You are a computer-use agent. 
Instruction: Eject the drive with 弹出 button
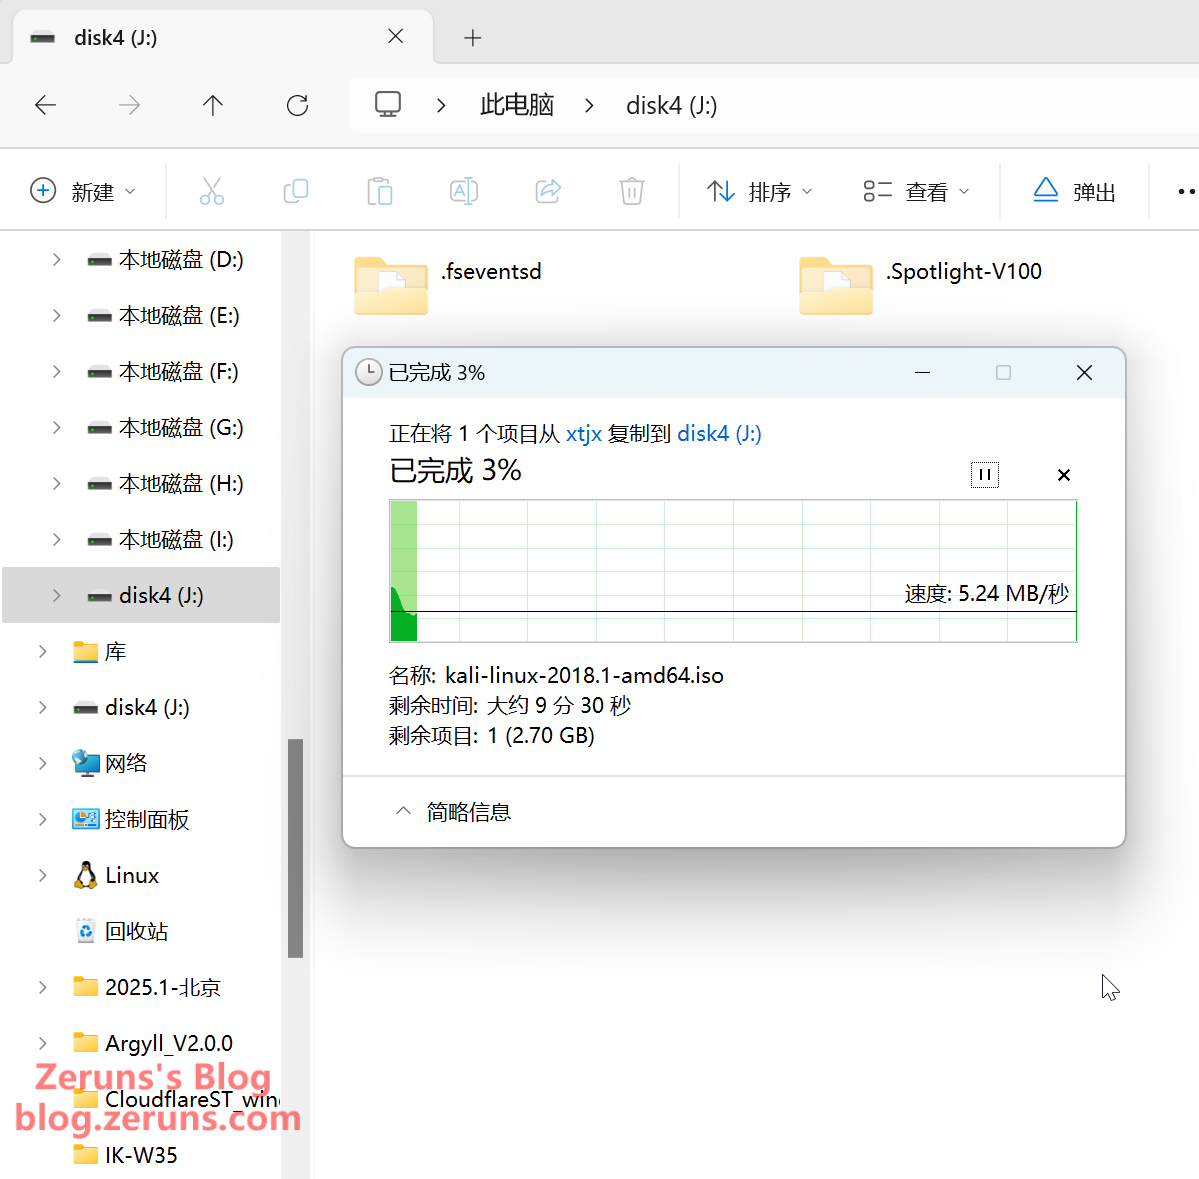click(1074, 191)
